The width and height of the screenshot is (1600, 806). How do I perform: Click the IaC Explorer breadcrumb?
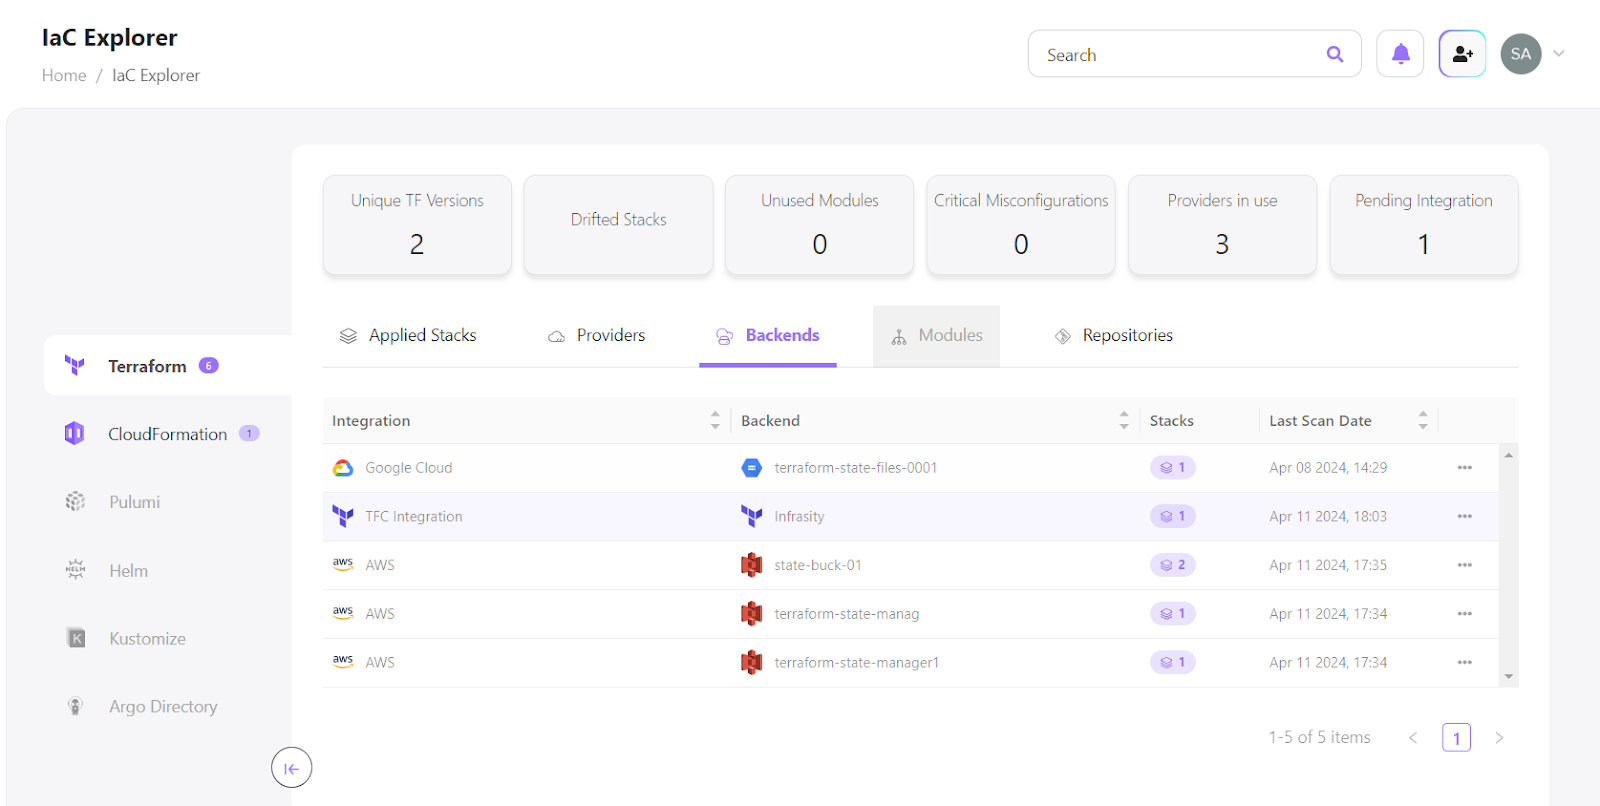click(156, 75)
